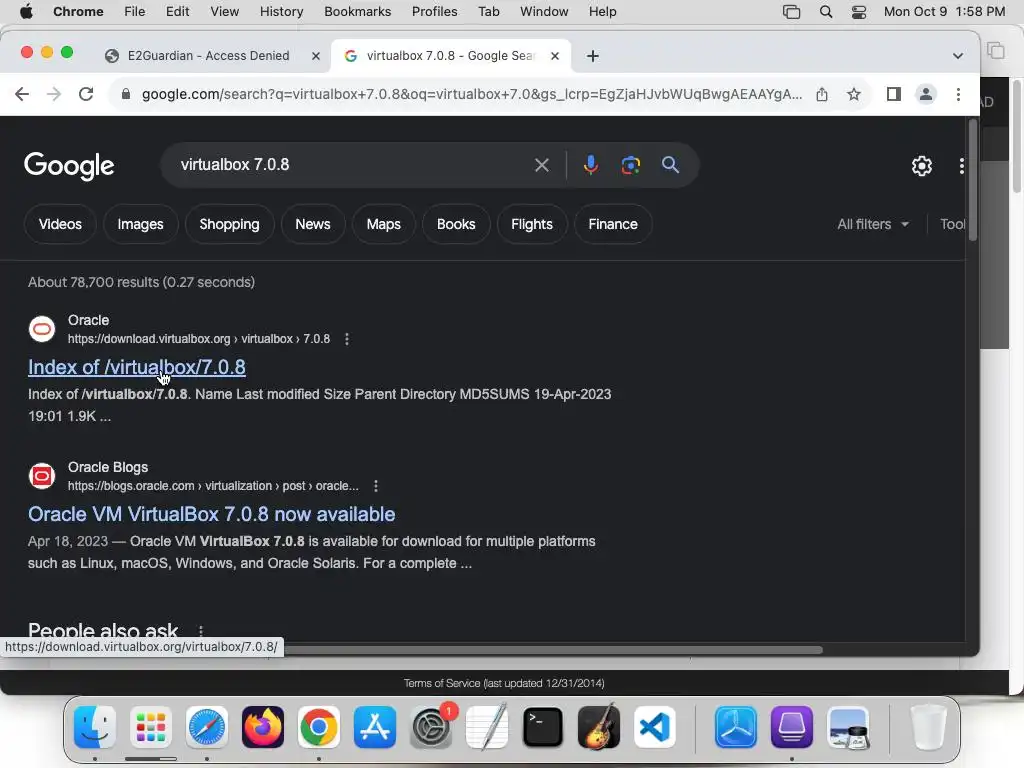Open the Trash in the Dock
This screenshot has width=1024, height=768.
(928, 727)
